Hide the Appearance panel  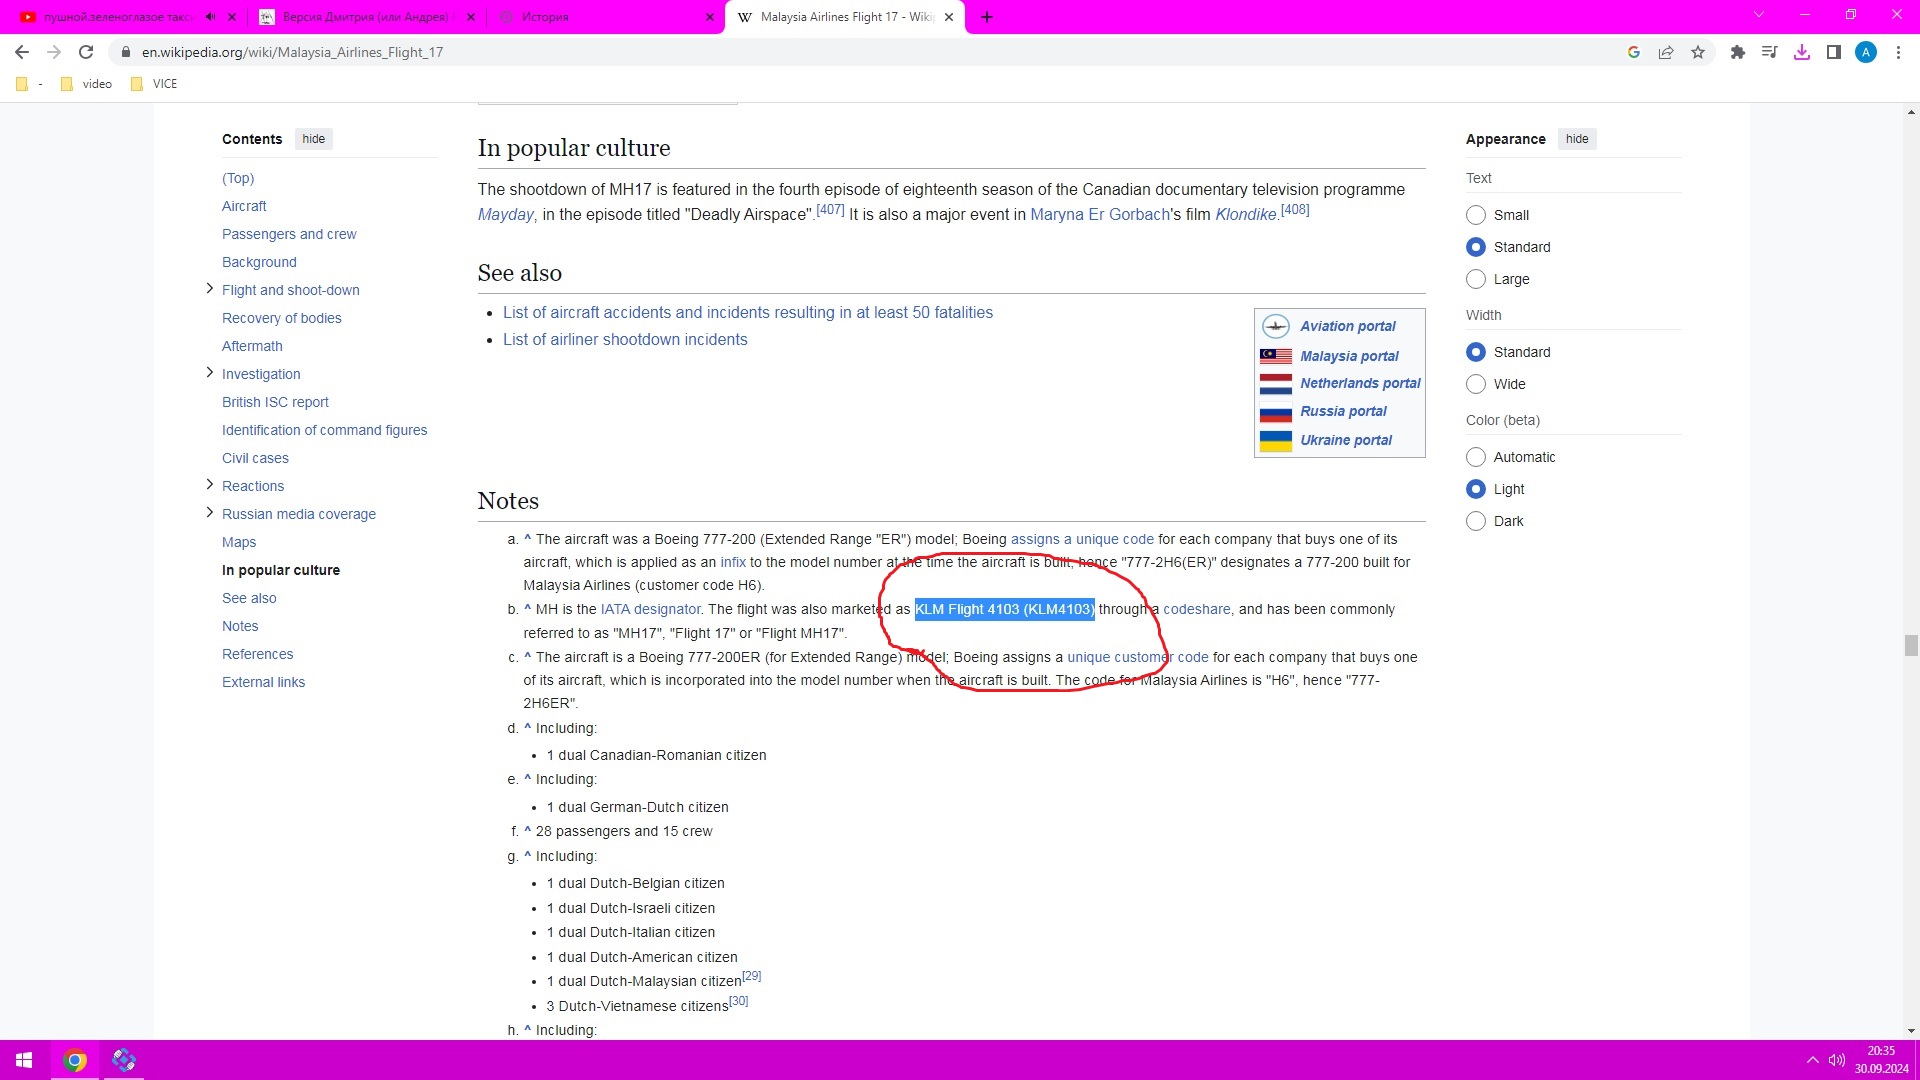click(1577, 139)
